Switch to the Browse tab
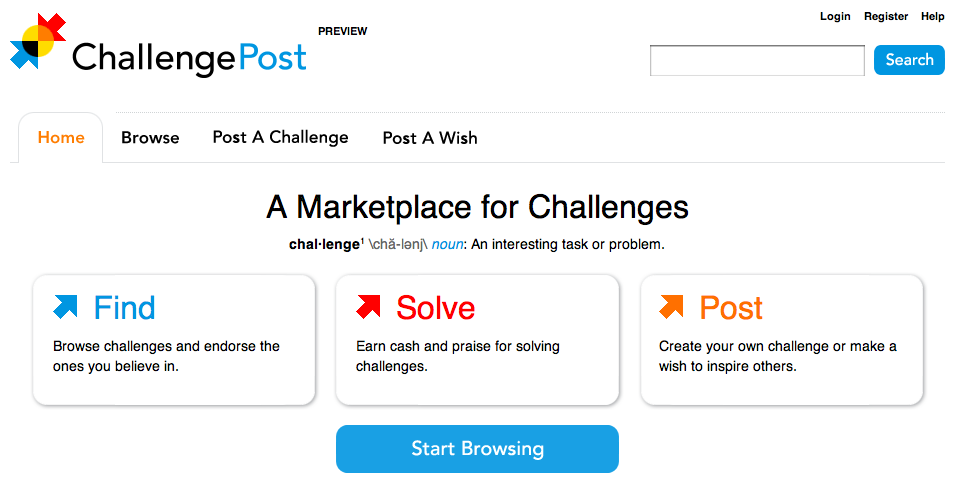Image resolution: width=959 pixels, height=491 pixels. click(150, 138)
